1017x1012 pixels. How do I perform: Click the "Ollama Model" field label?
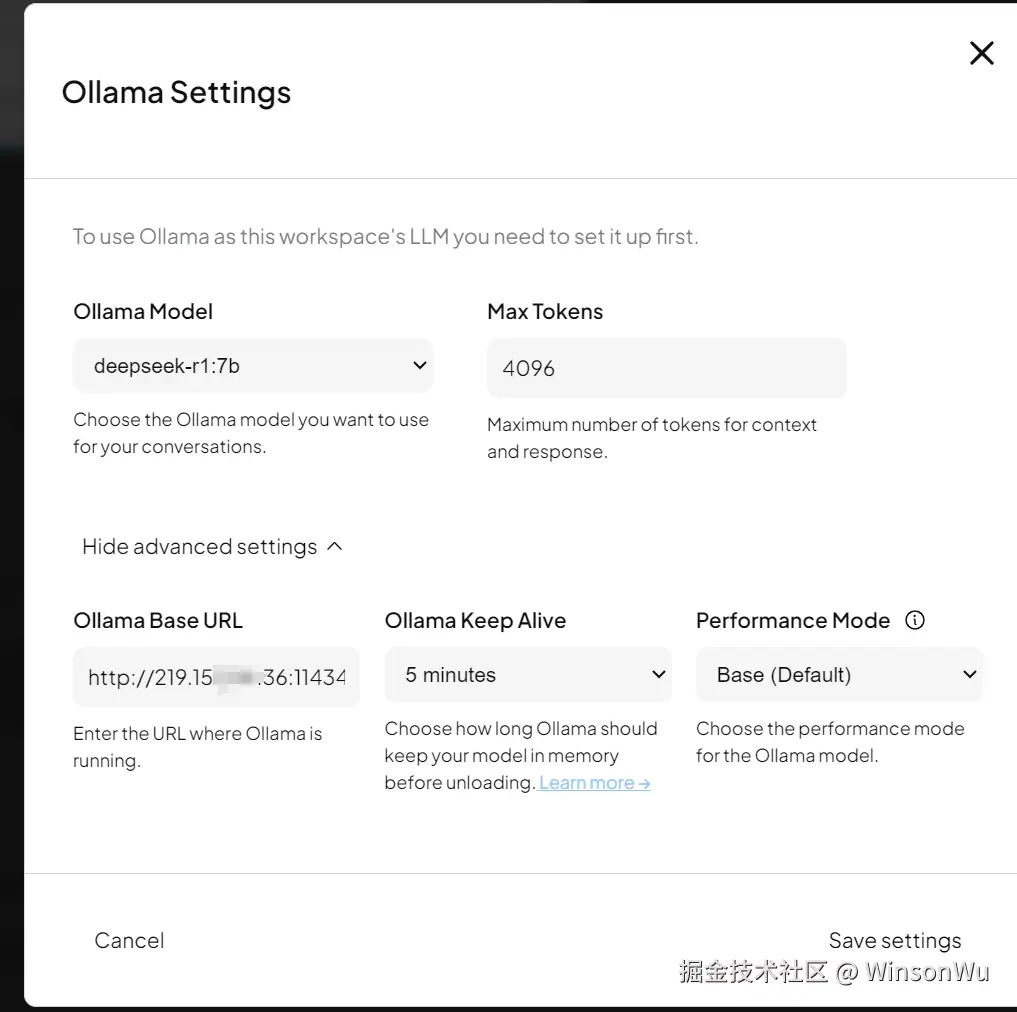point(143,312)
